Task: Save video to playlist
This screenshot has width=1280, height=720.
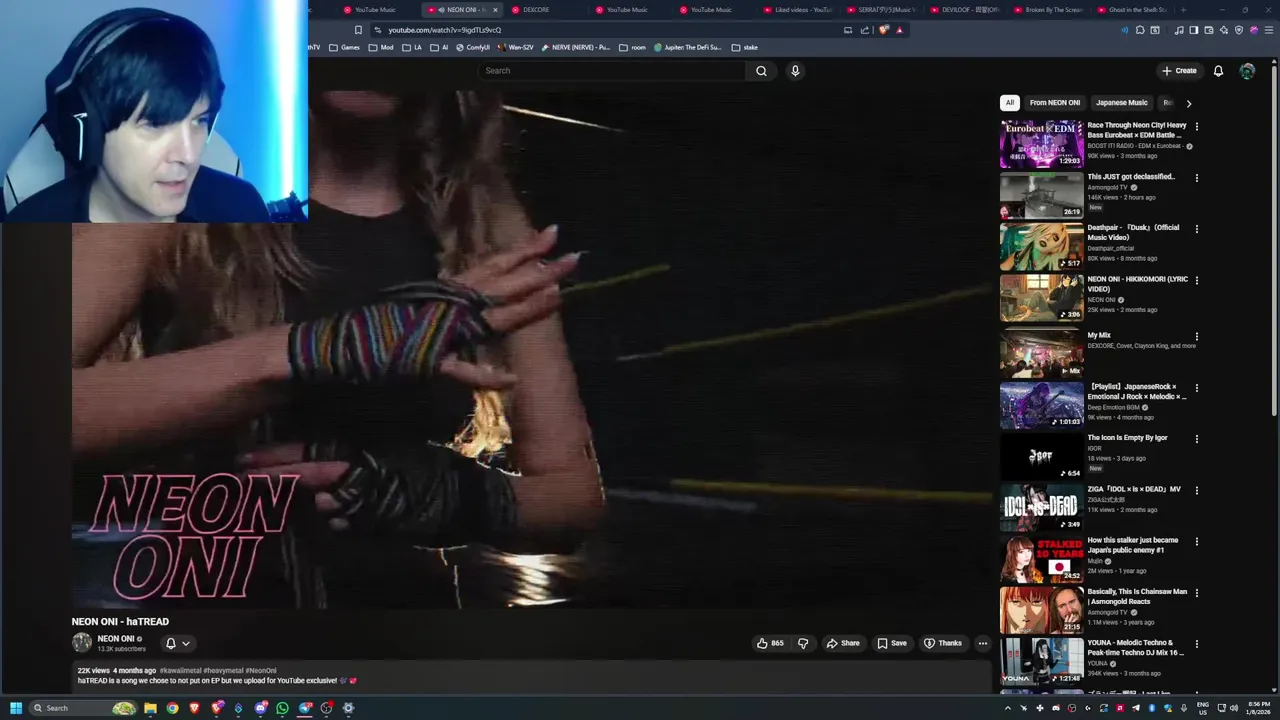Action: point(892,643)
